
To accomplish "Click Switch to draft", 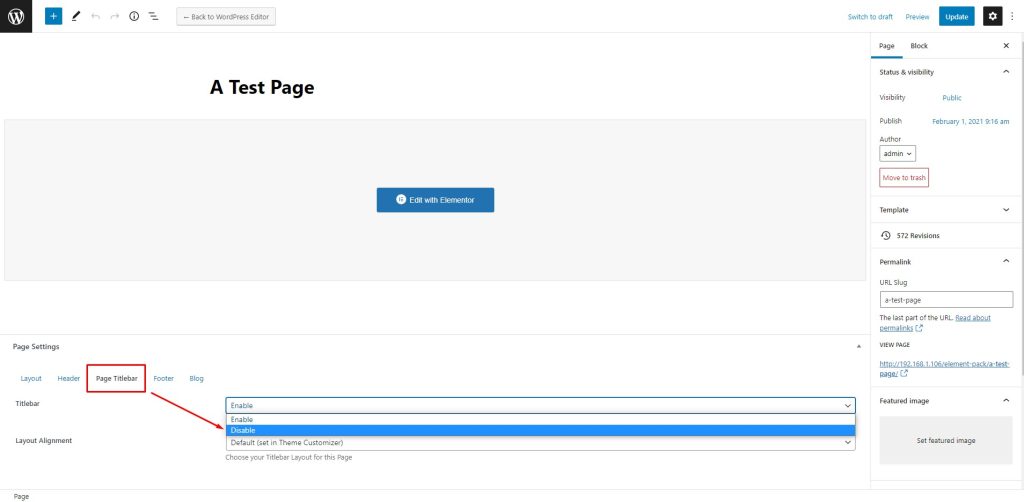I will (870, 17).
